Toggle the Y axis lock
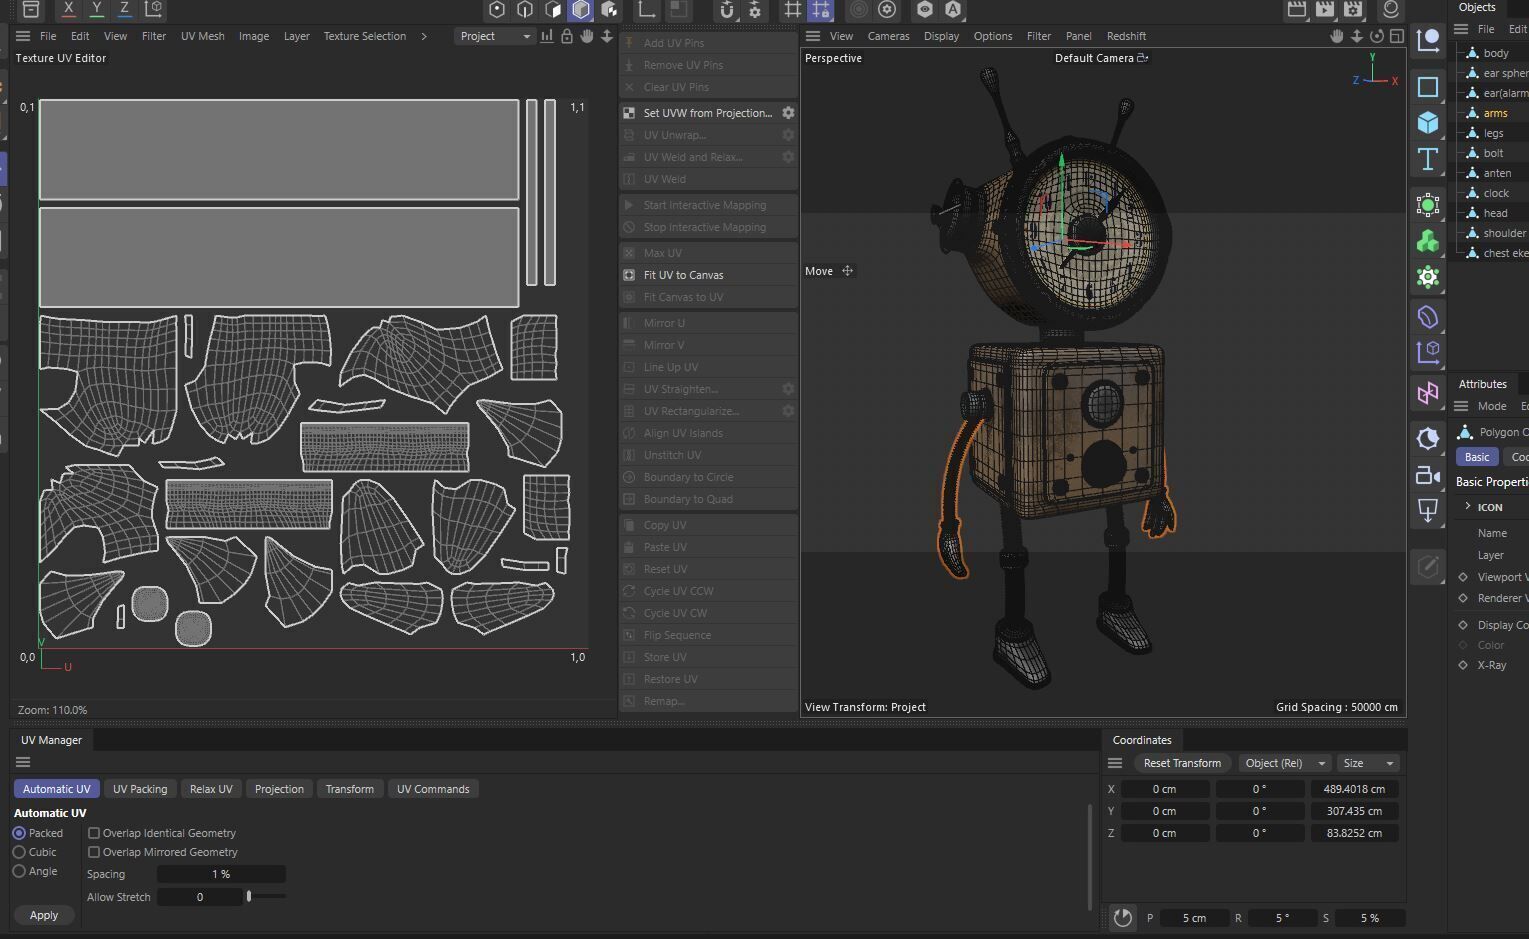The height and width of the screenshot is (939, 1529). [x=96, y=9]
